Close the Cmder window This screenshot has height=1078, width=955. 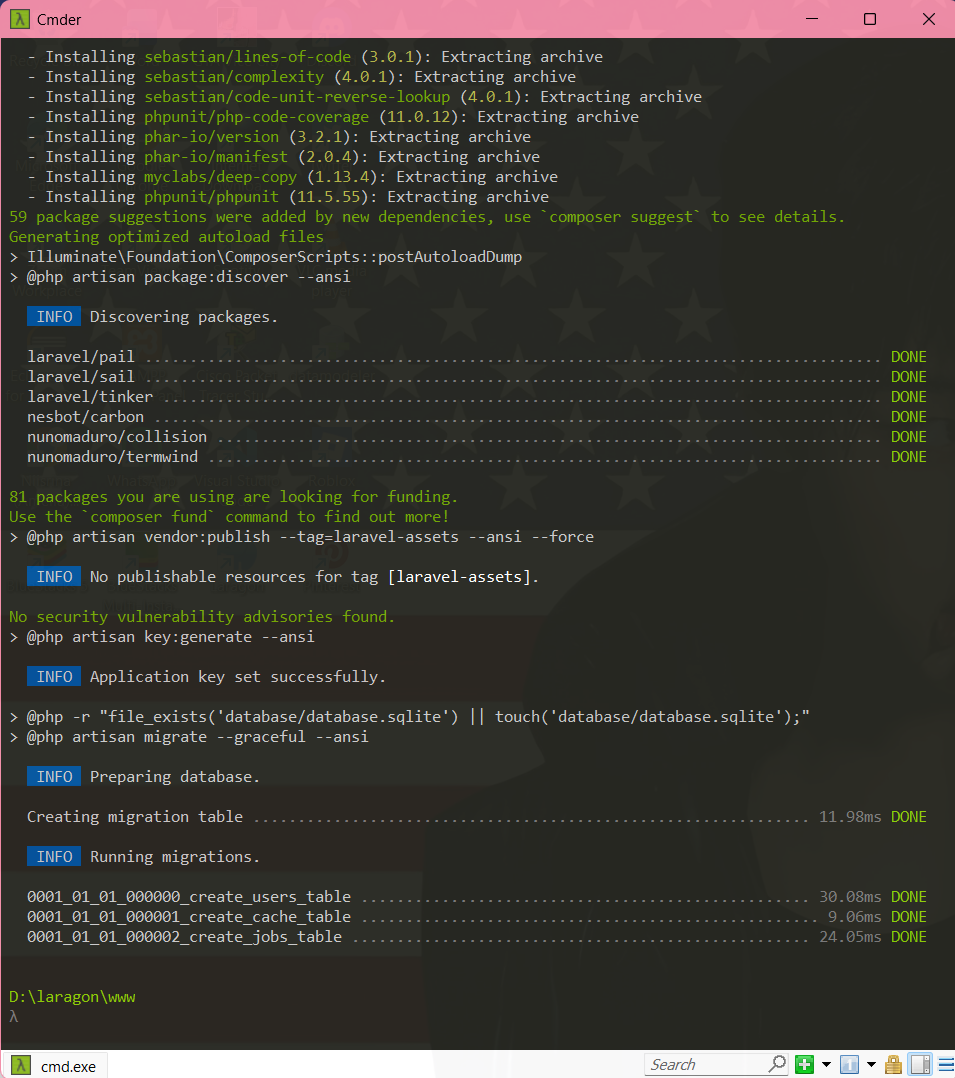[929, 19]
